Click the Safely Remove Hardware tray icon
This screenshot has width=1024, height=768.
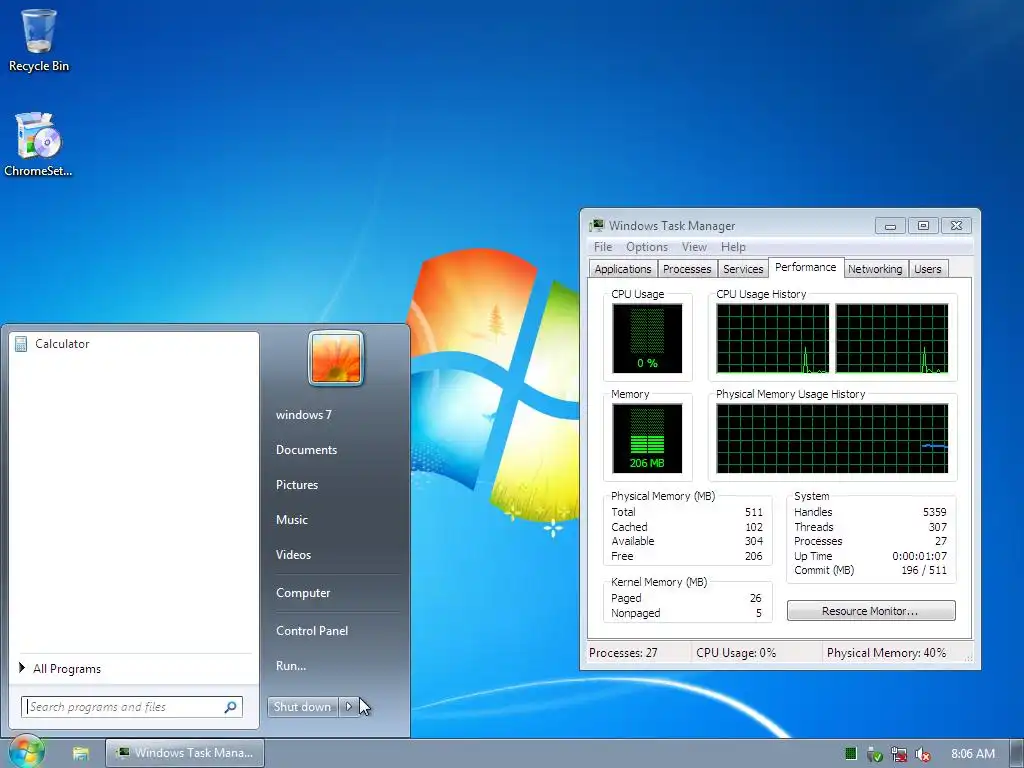point(874,754)
